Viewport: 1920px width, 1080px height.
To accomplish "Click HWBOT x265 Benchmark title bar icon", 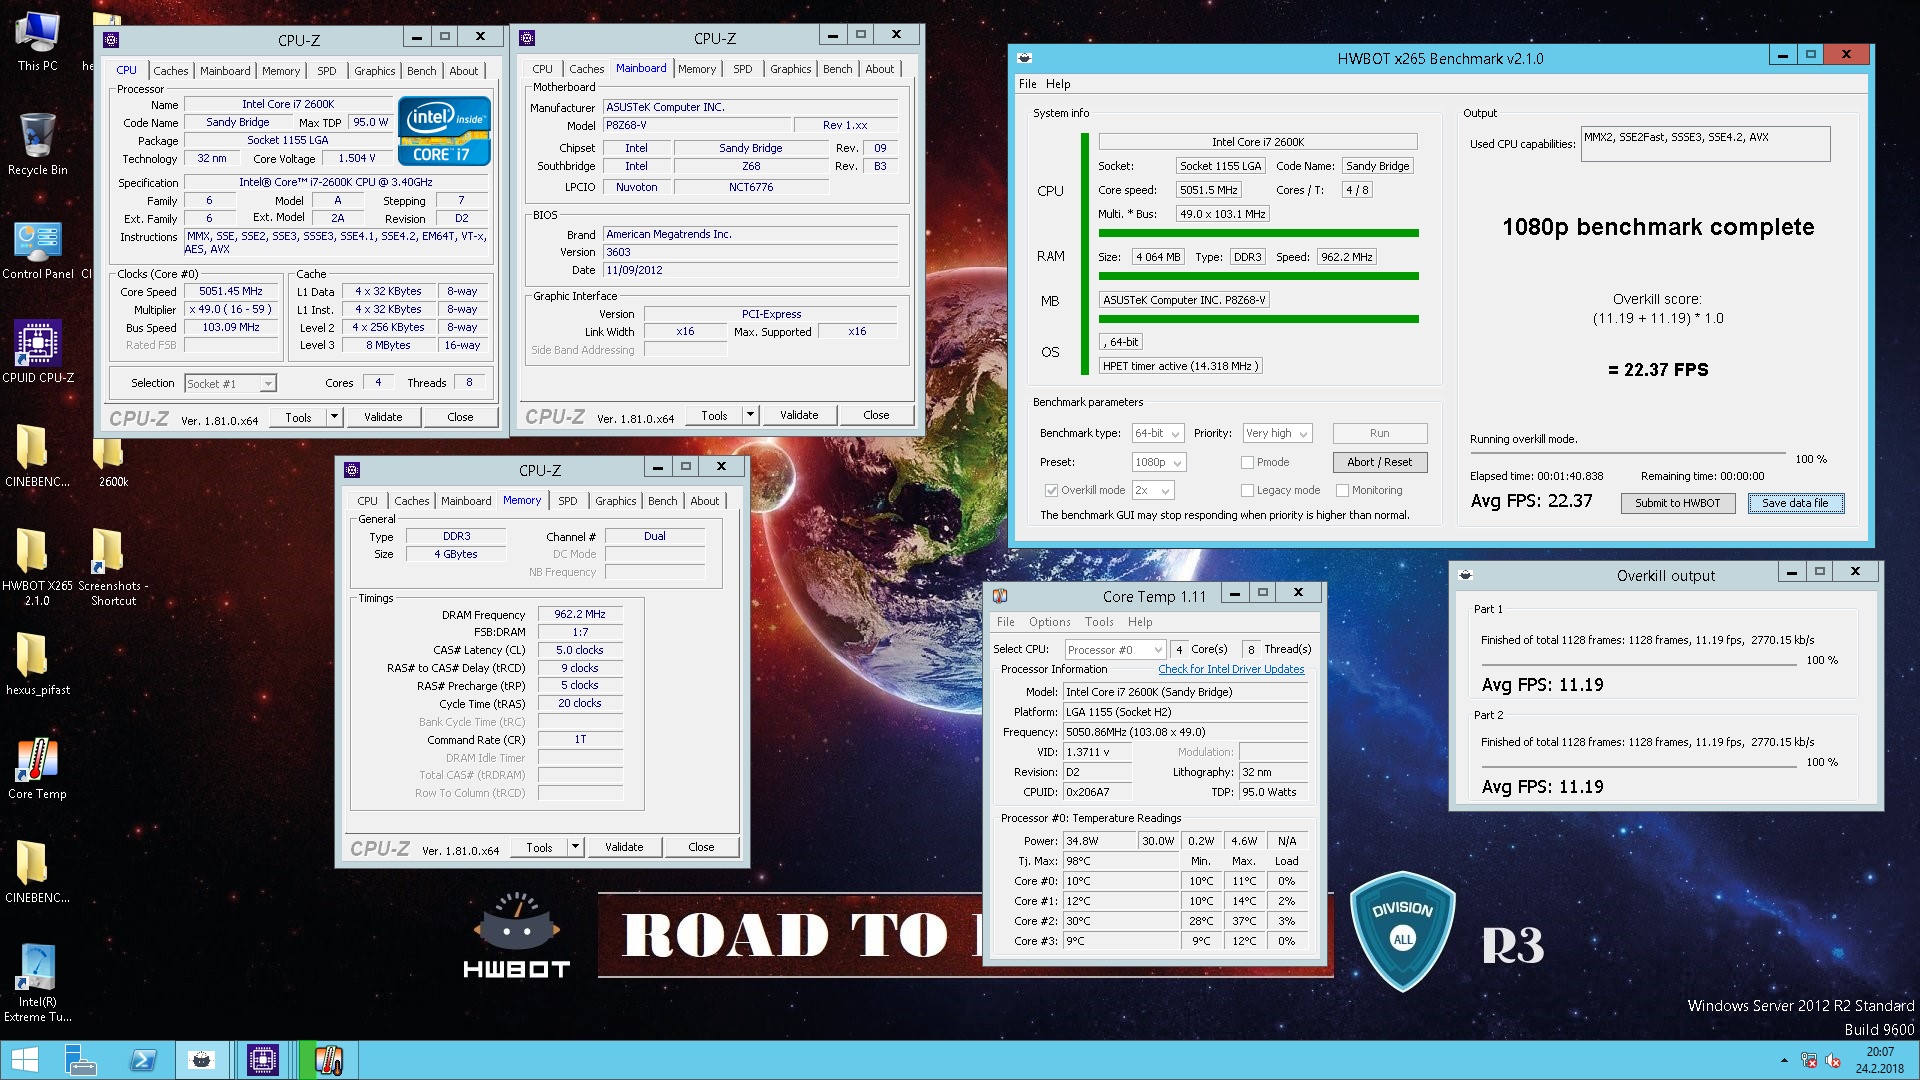I will (x=1024, y=58).
